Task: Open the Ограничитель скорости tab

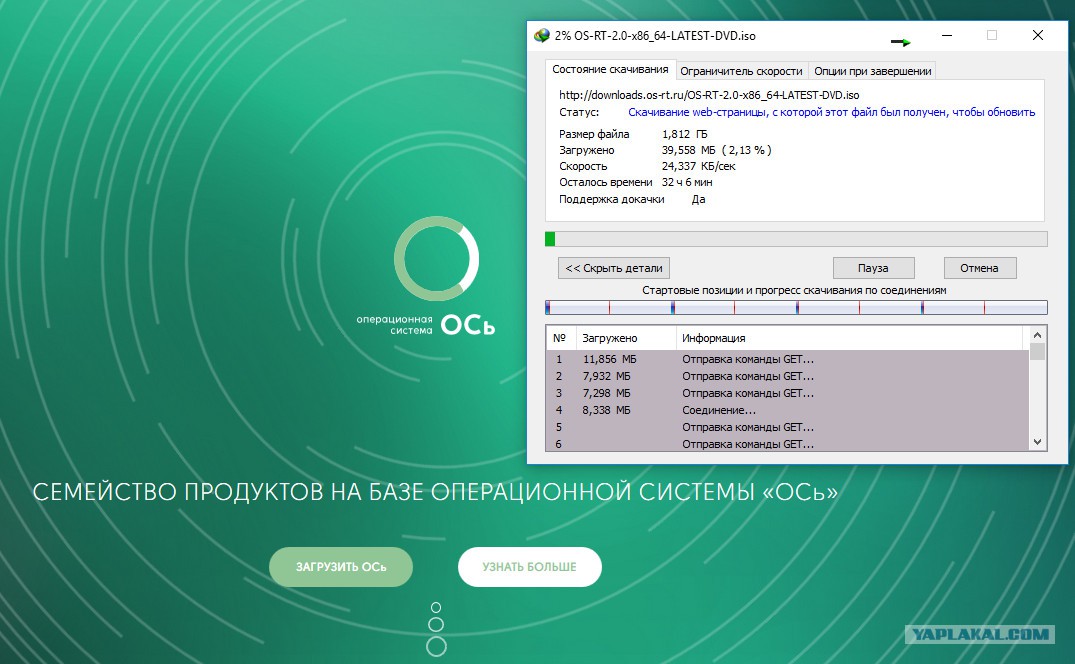Action: tap(741, 71)
